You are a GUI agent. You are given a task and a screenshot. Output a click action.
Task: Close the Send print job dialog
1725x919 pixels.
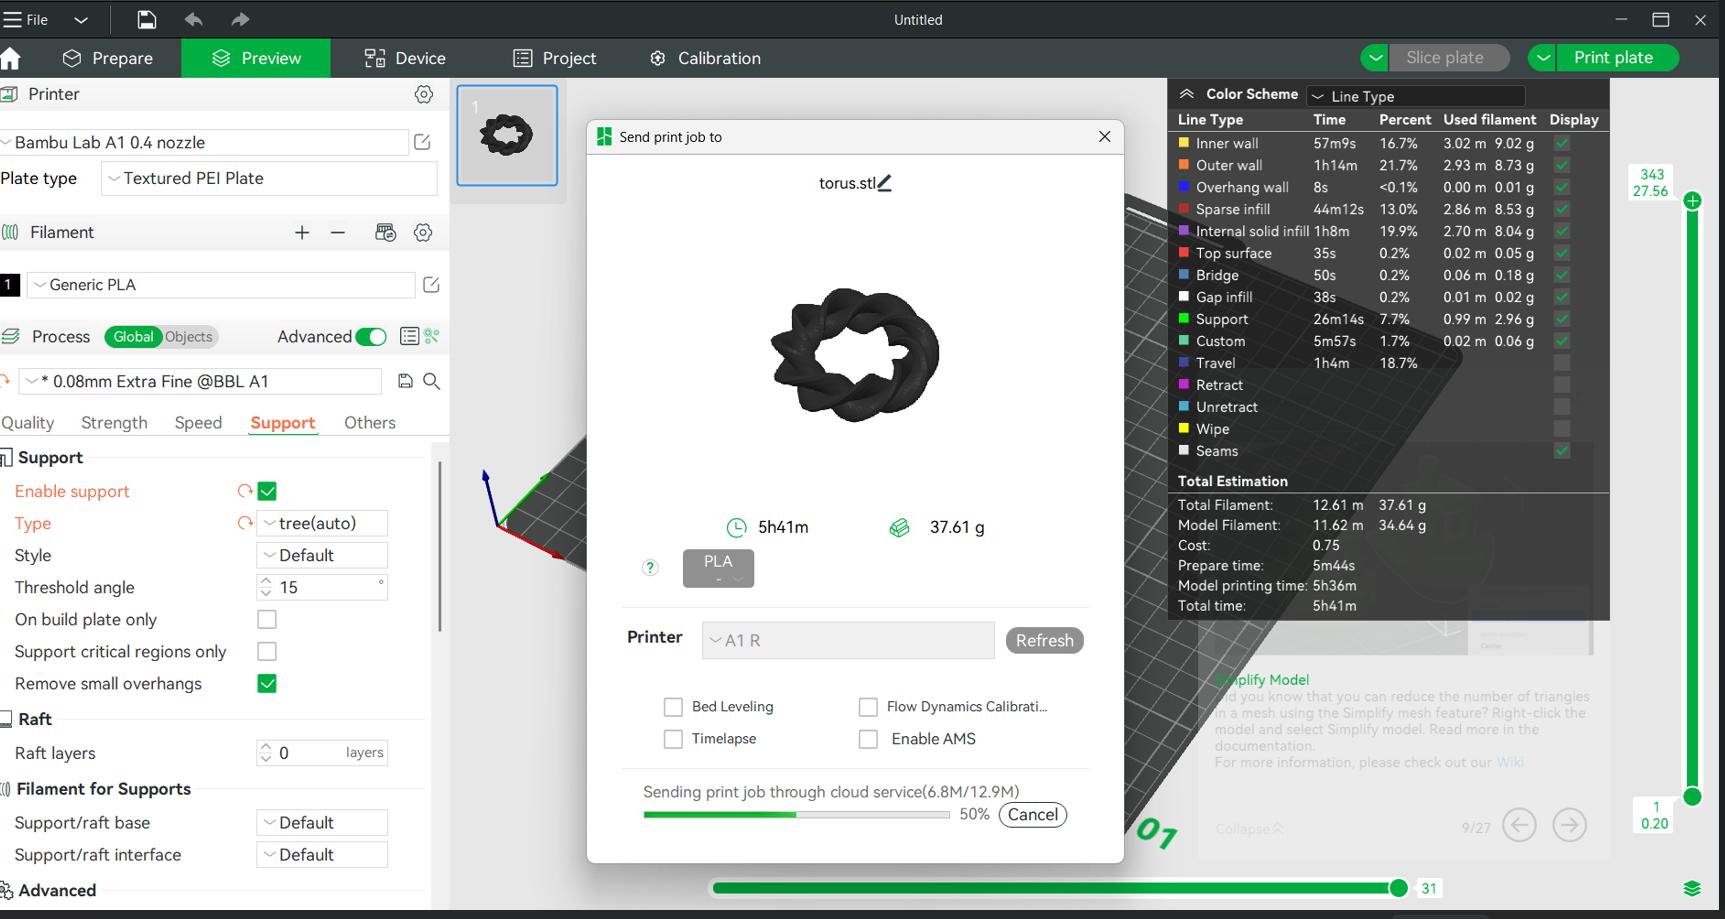[x=1104, y=137]
